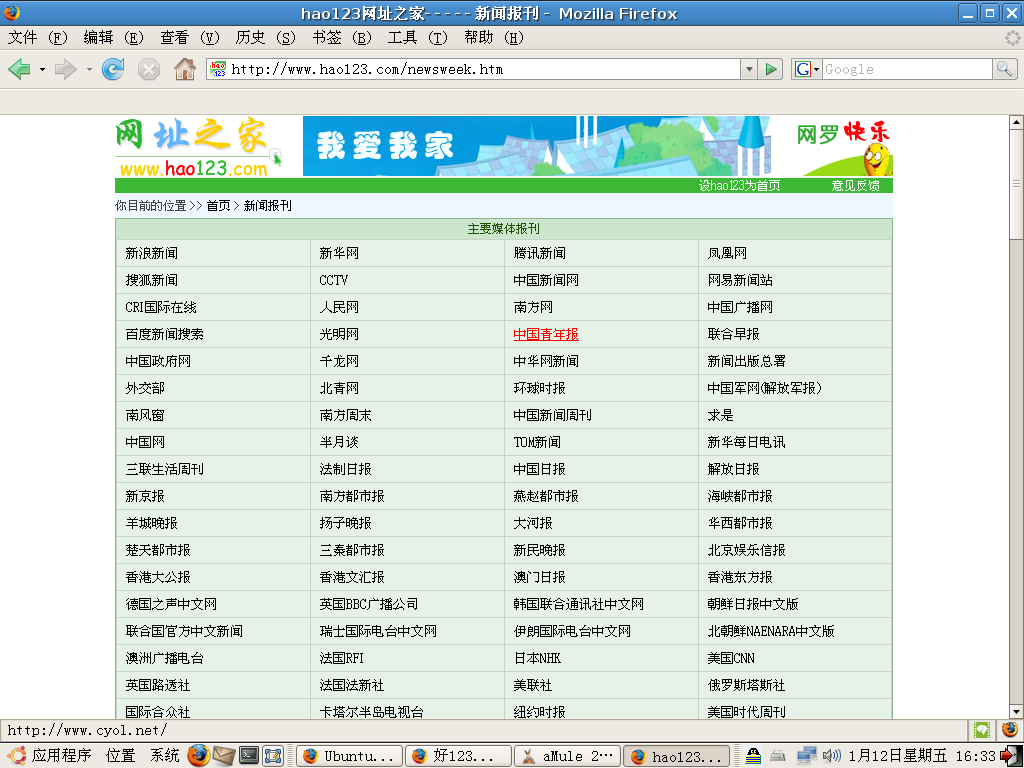Image resolution: width=1024 pixels, height=768 pixels.
Task: Click the hao123... taskbar window button
Action: (677, 756)
